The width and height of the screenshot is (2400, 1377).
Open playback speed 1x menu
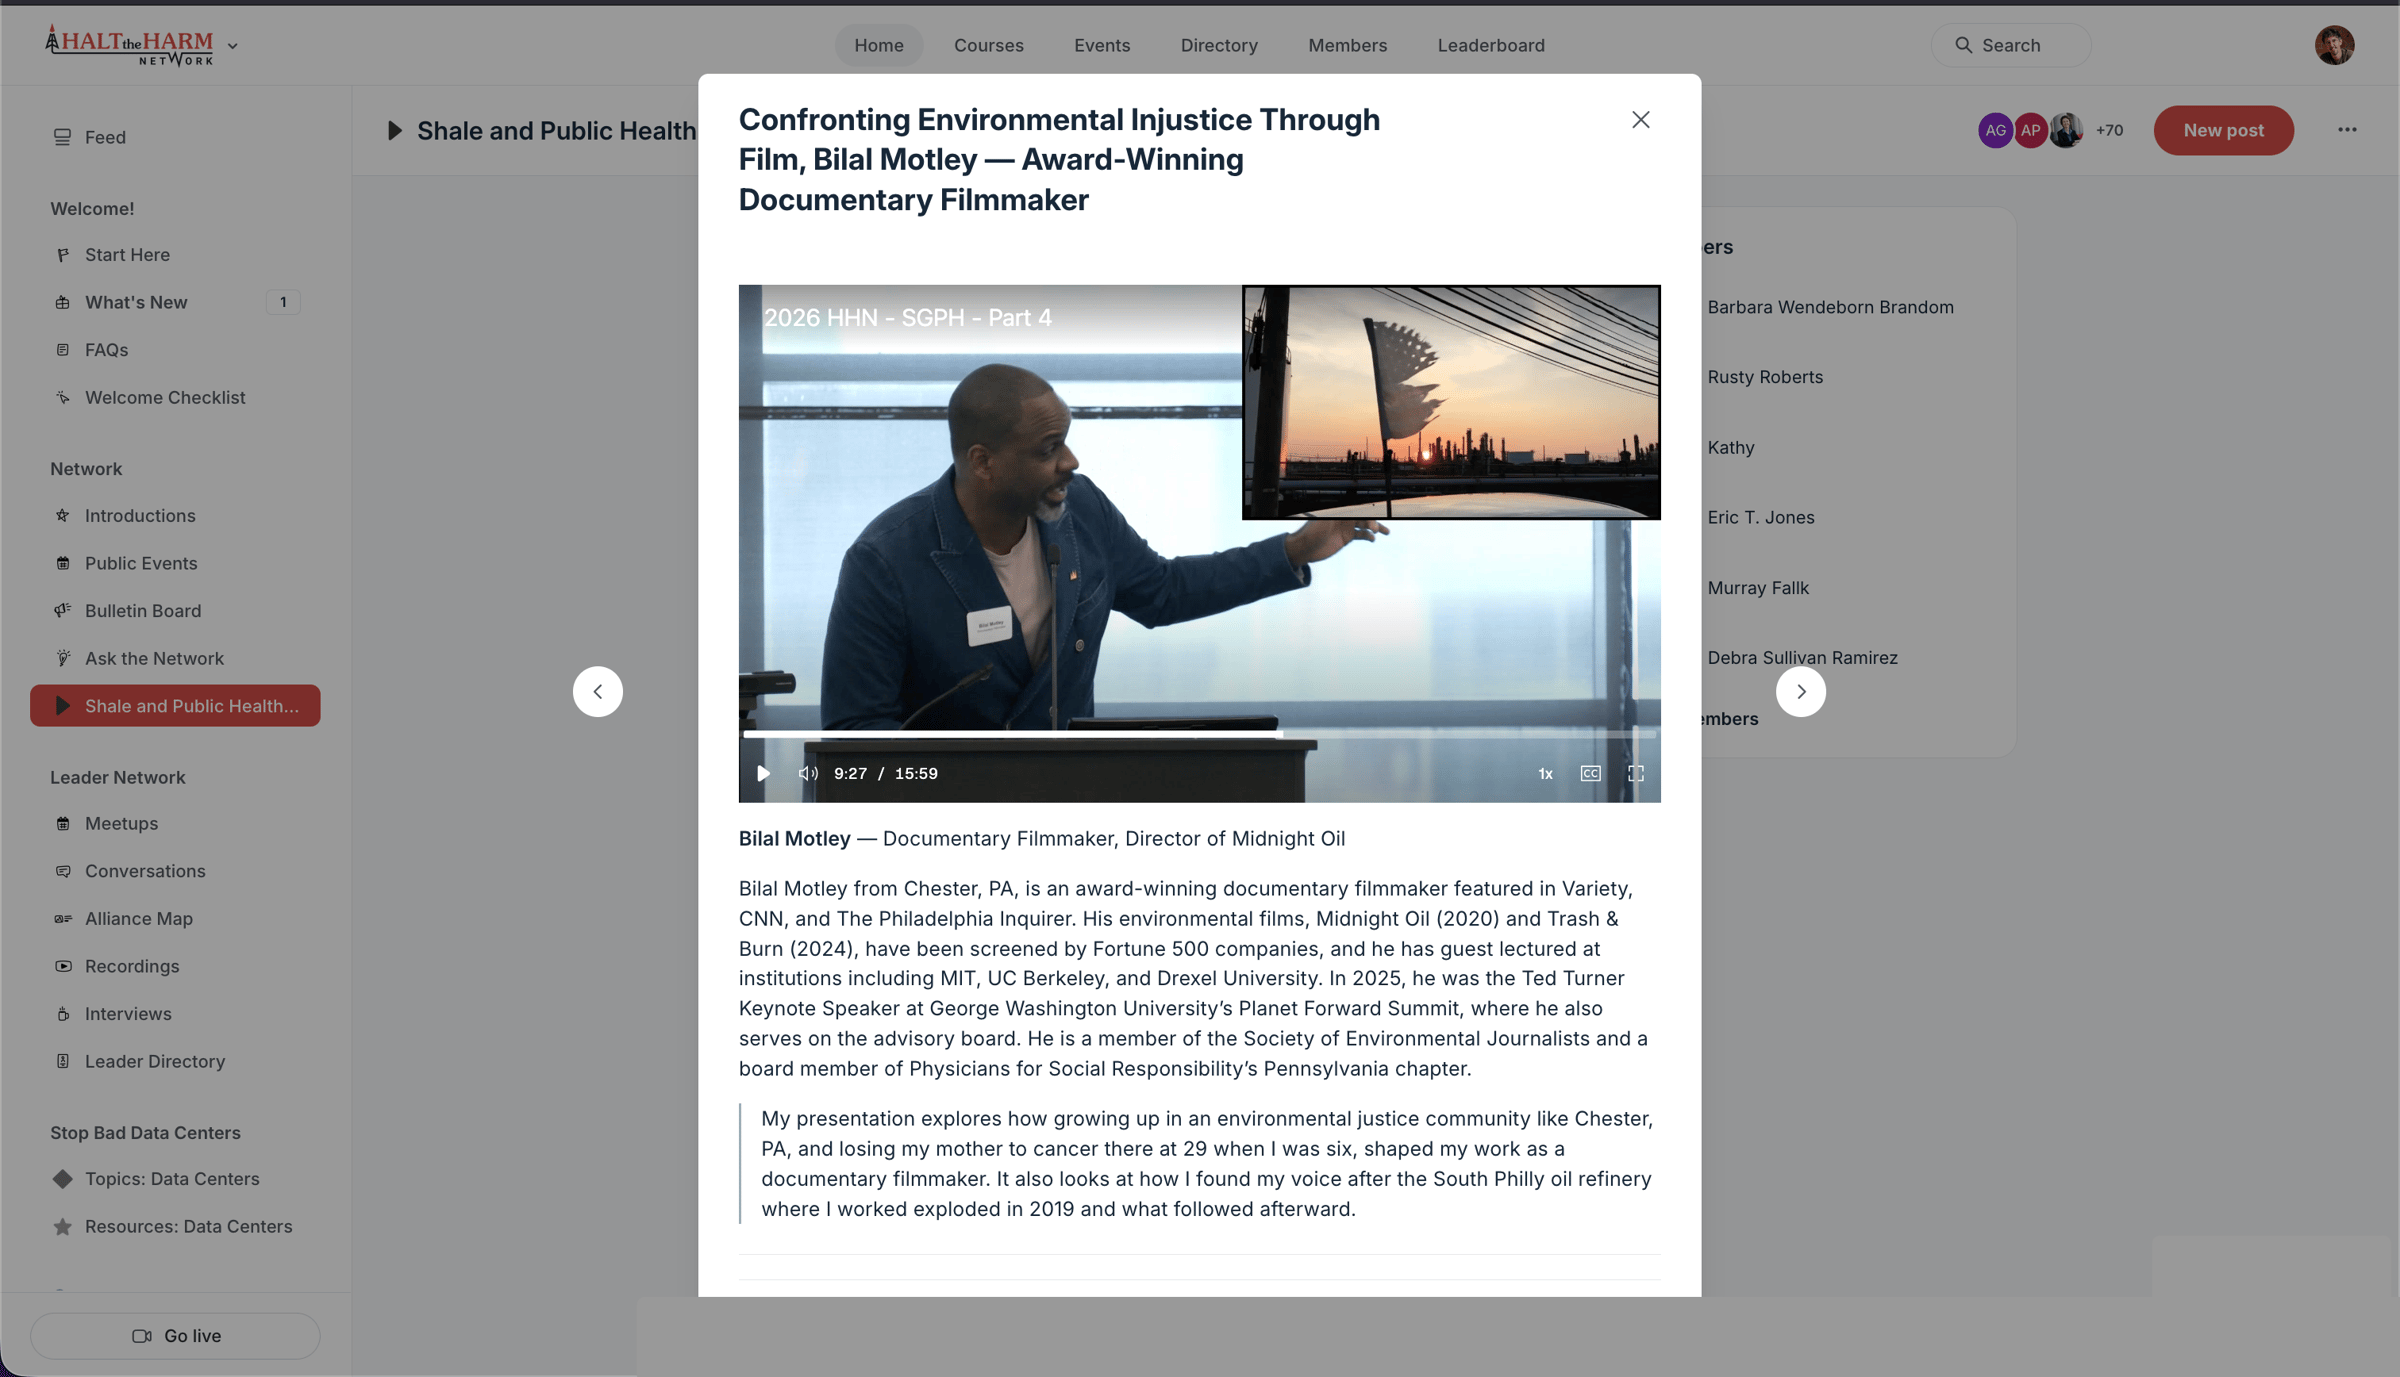pos(1545,773)
